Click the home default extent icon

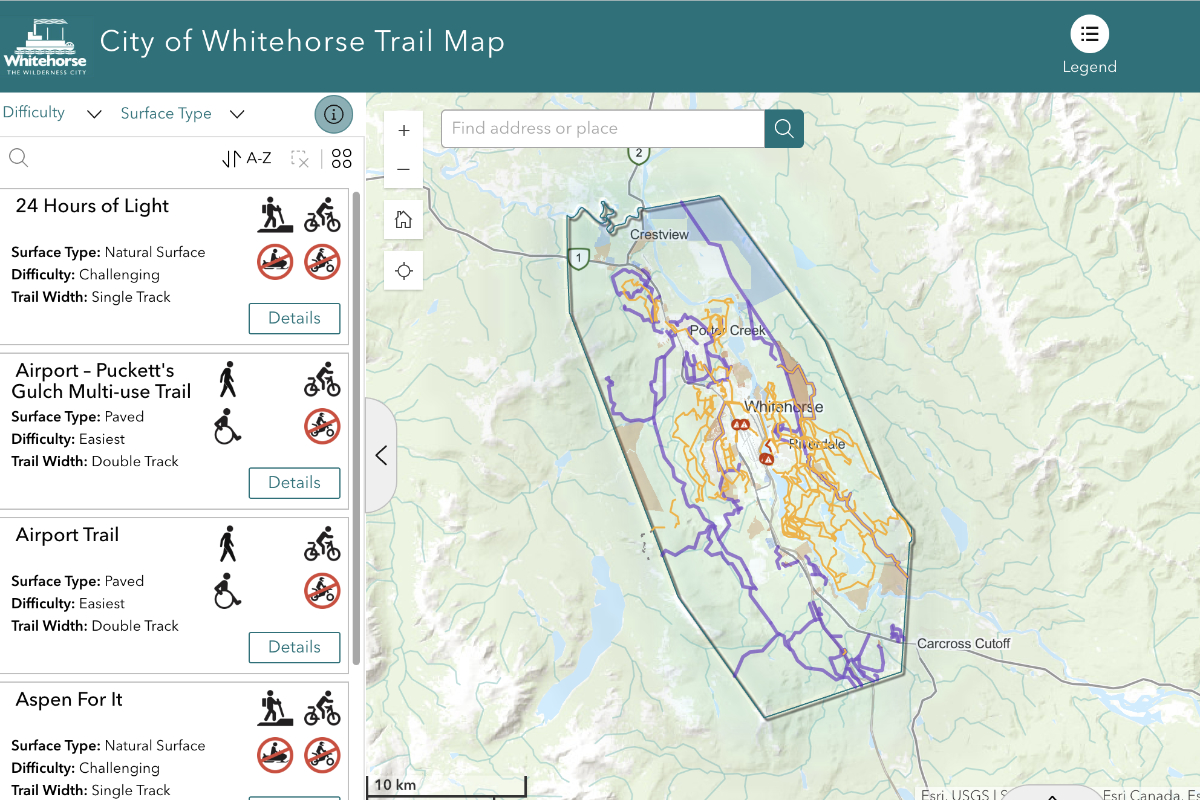point(403,219)
